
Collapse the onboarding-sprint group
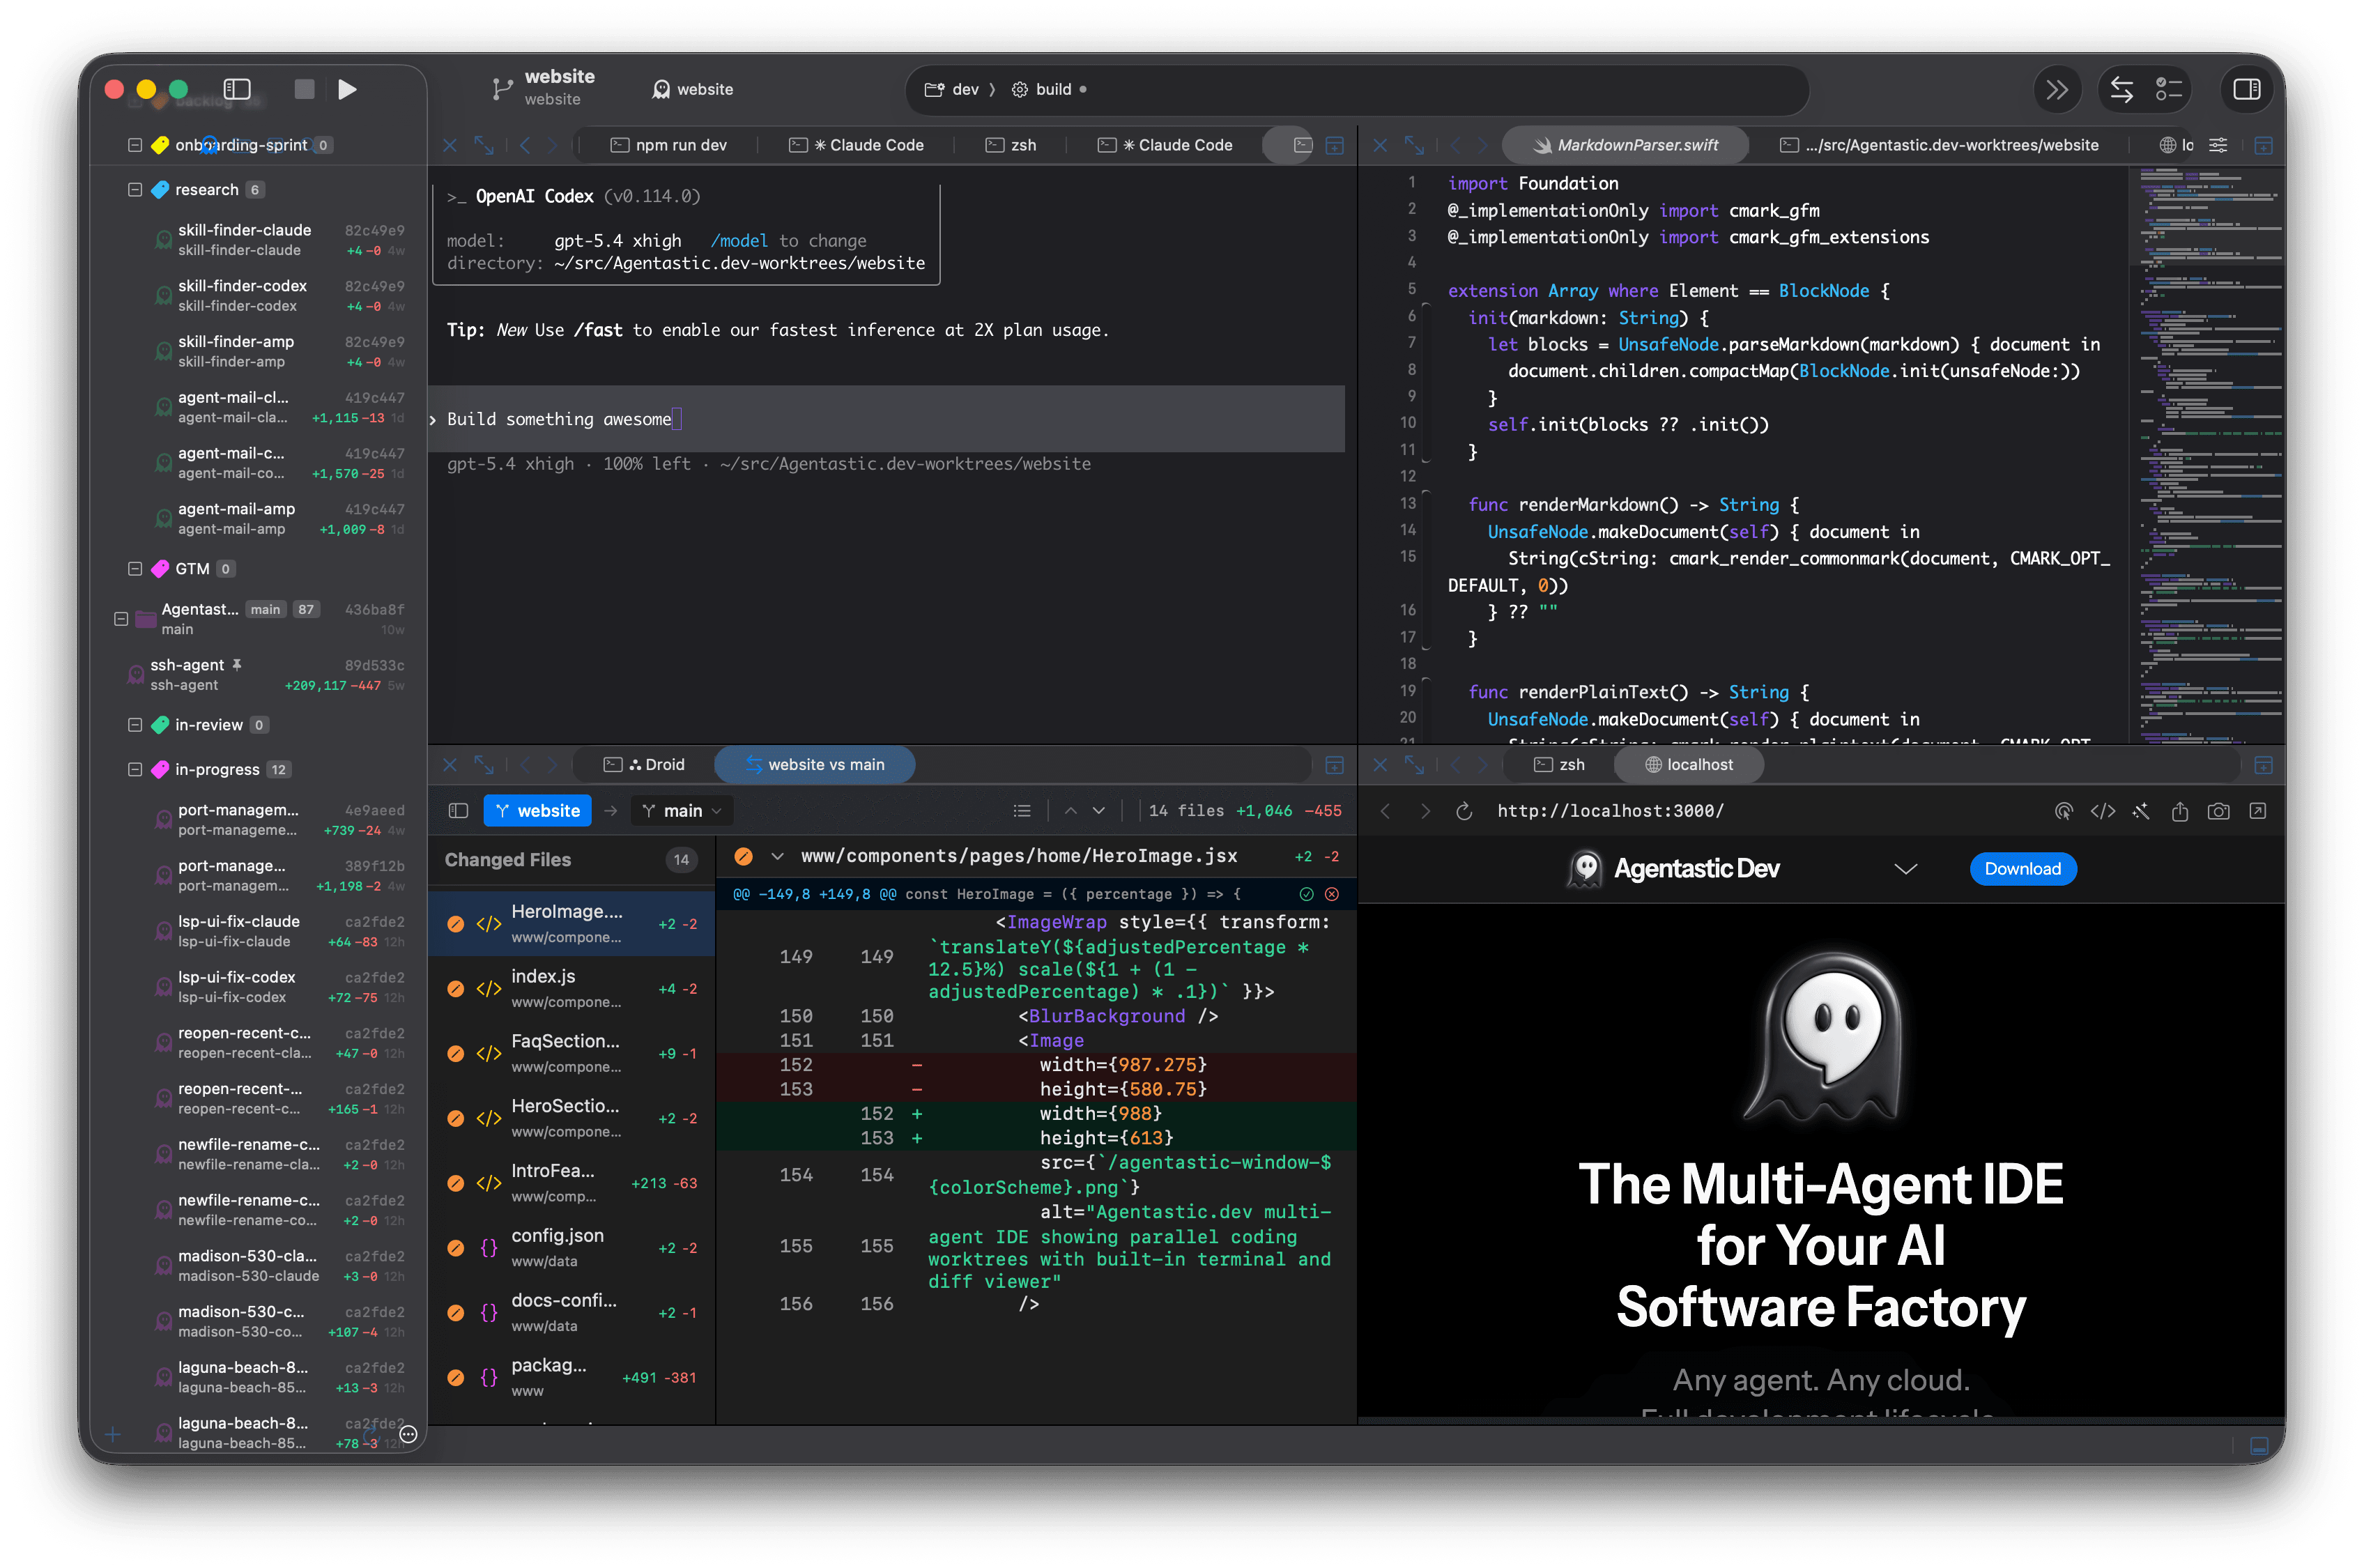(x=135, y=145)
